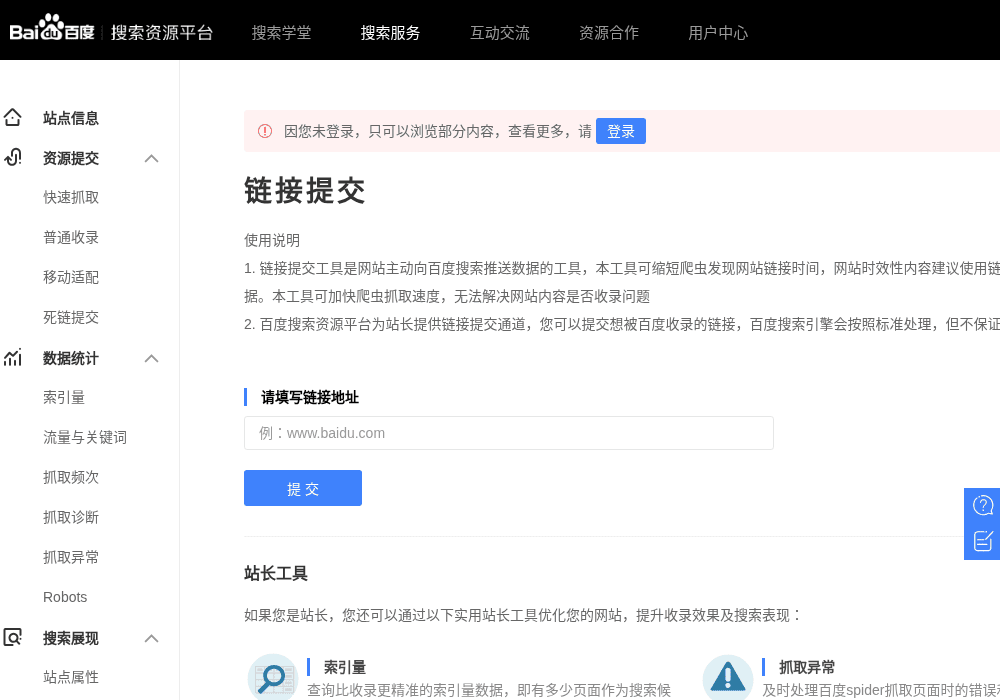Open 抓取诊断 in the sidebar
Viewport: 1000px width, 700px height.
pos(71,517)
